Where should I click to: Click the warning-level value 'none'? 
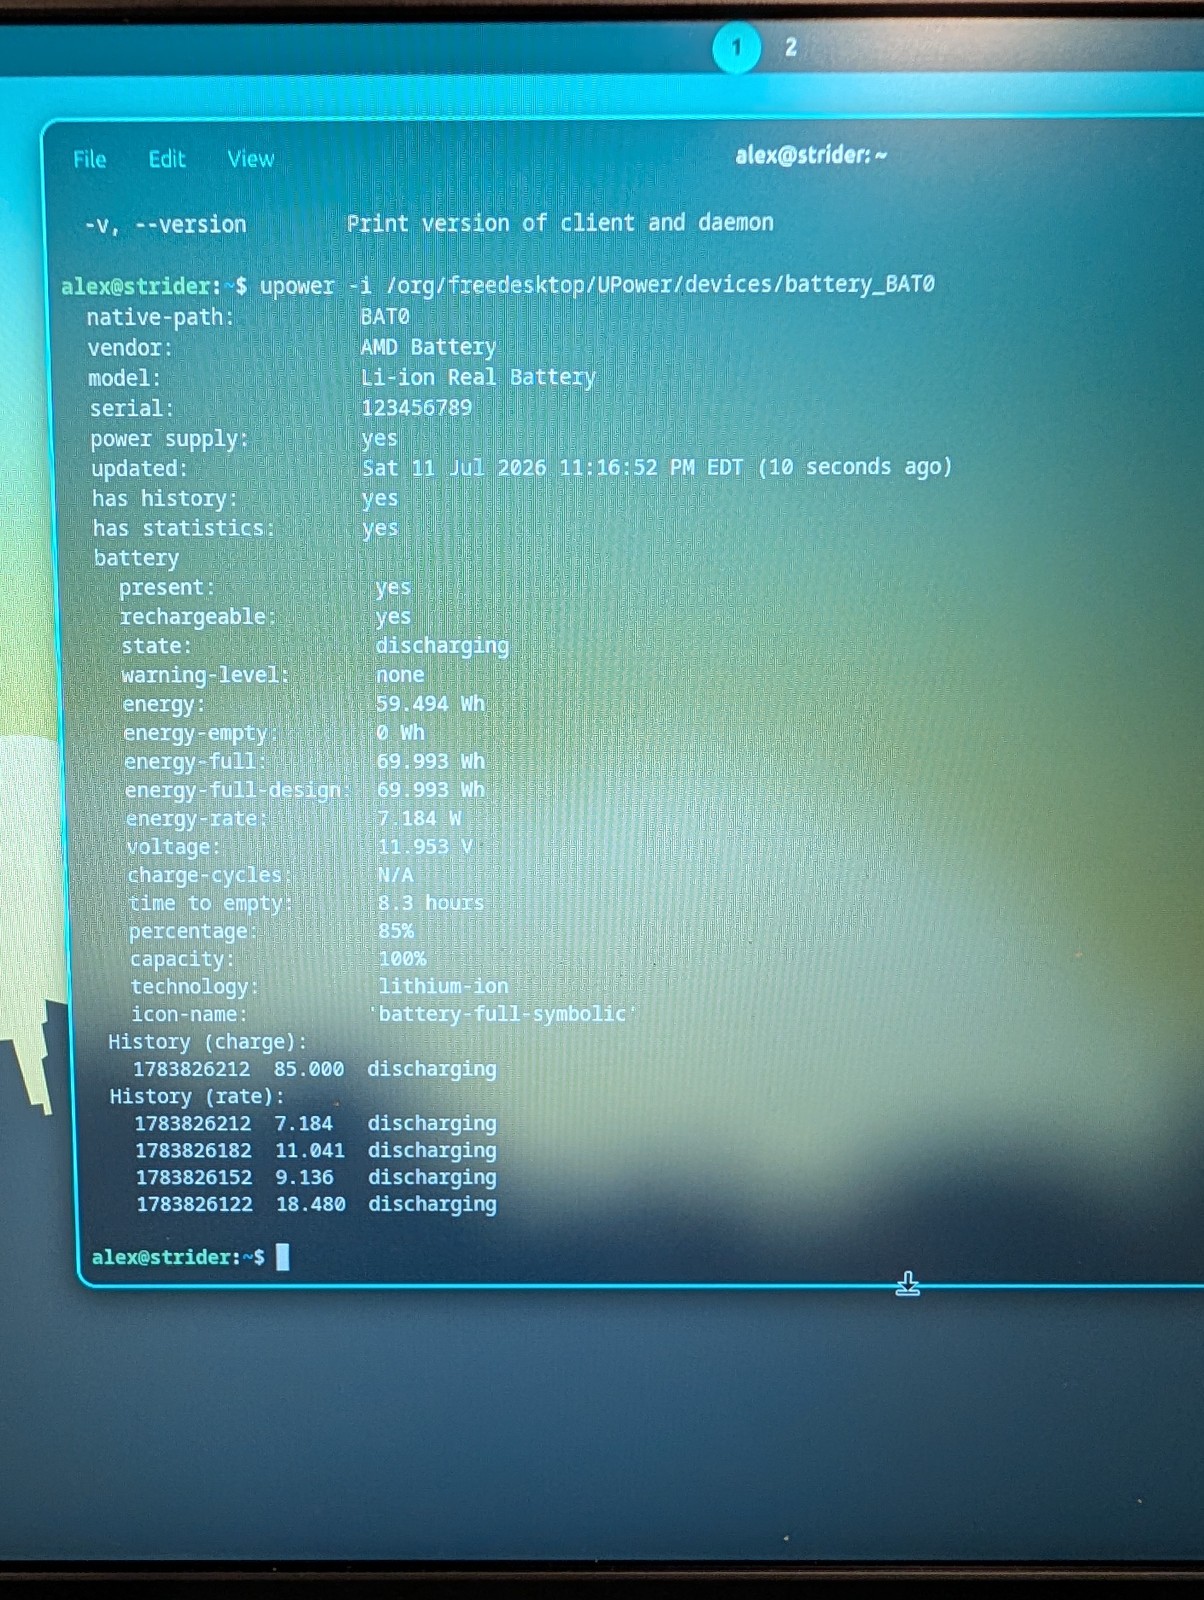tap(400, 675)
